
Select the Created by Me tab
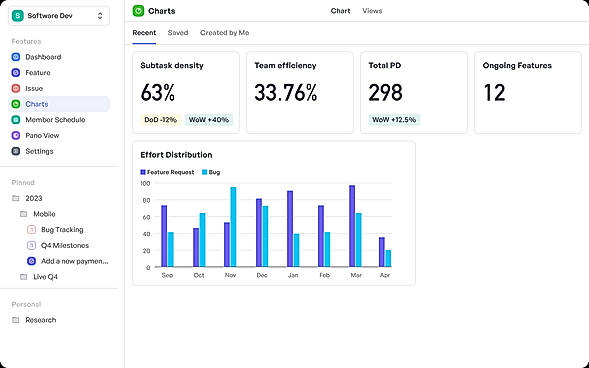coord(225,33)
